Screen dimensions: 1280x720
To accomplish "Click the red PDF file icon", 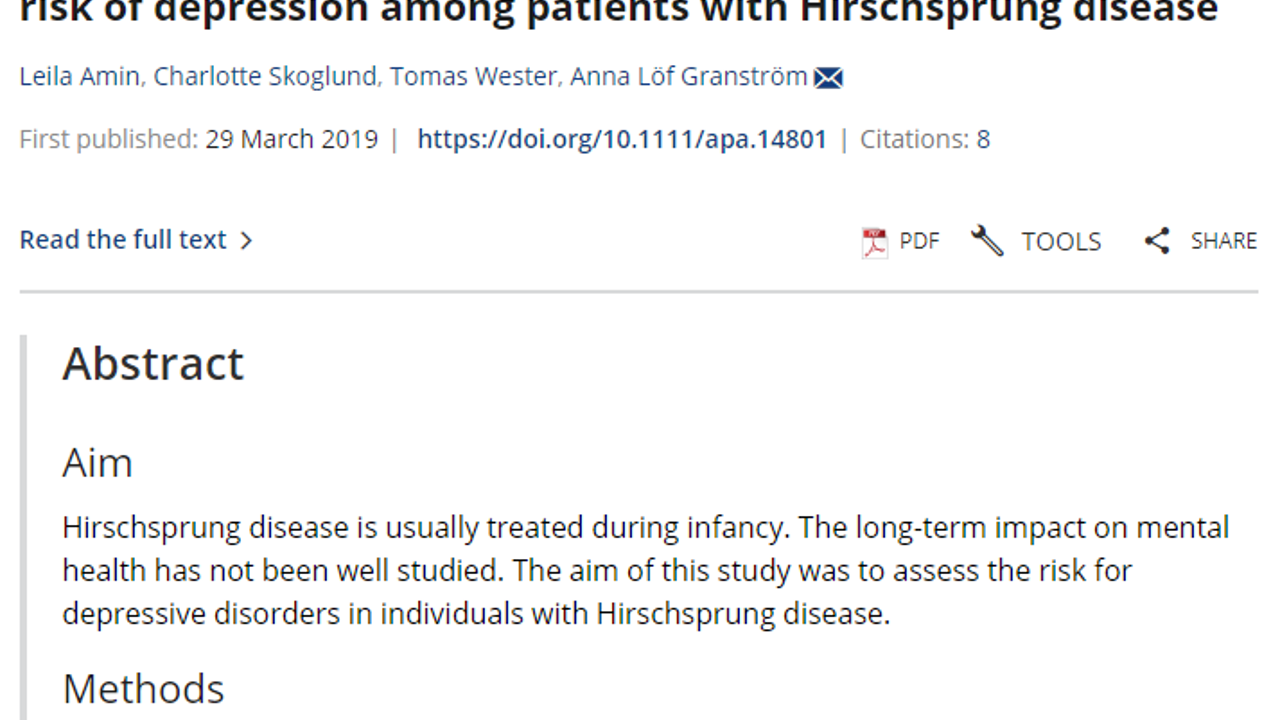I will point(874,241).
